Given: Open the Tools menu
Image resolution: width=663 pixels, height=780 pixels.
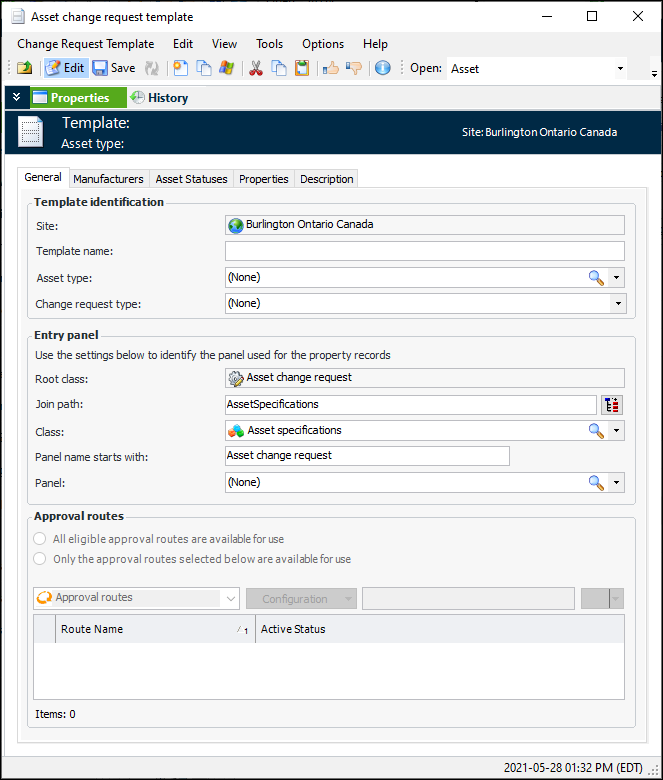Looking at the screenshot, I should click(269, 44).
